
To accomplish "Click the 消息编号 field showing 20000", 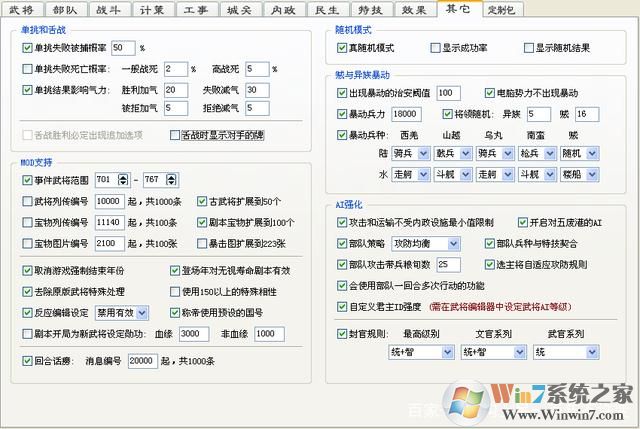I will 142,360.
